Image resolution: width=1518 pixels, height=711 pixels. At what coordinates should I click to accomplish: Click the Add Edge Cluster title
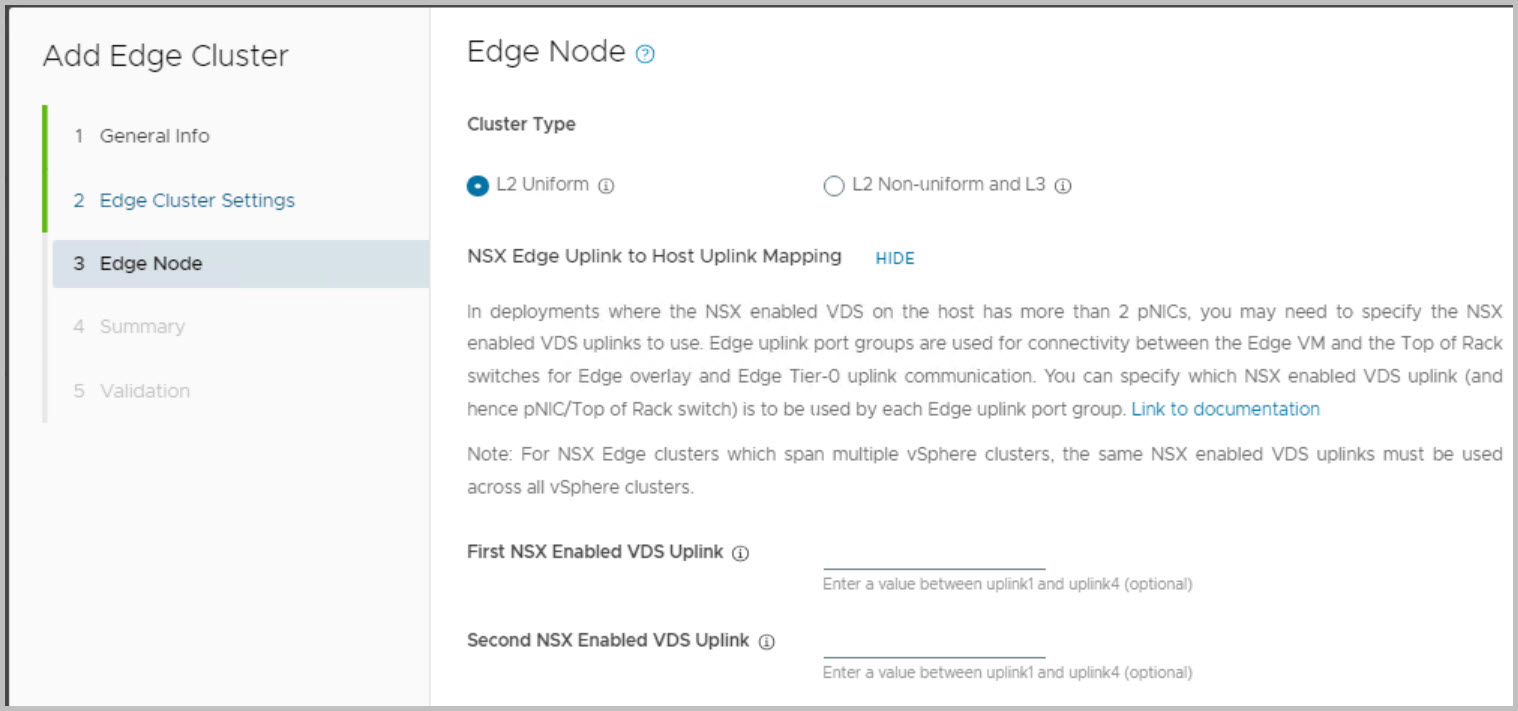[x=165, y=56]
